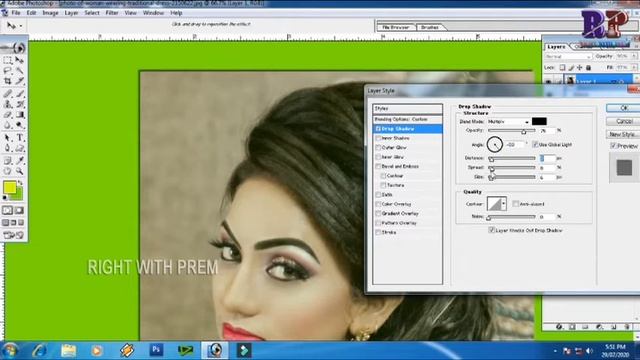Click Cancel in Layer Style dialog
Screen dimensions: 640x360
(623, 121)
